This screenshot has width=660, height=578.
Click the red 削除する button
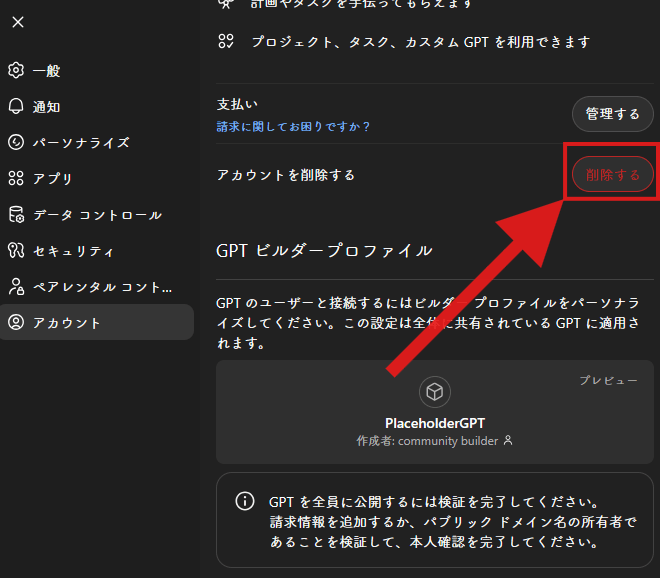click(613, 174)
